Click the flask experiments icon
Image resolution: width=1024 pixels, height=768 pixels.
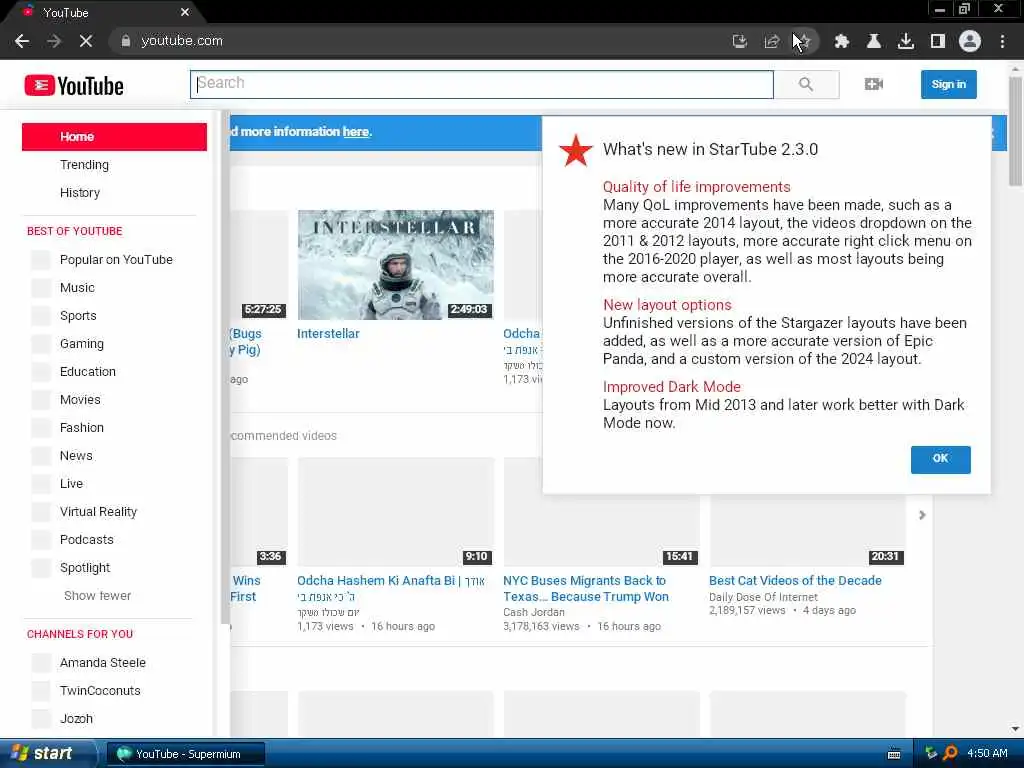[x=873, y=41]
